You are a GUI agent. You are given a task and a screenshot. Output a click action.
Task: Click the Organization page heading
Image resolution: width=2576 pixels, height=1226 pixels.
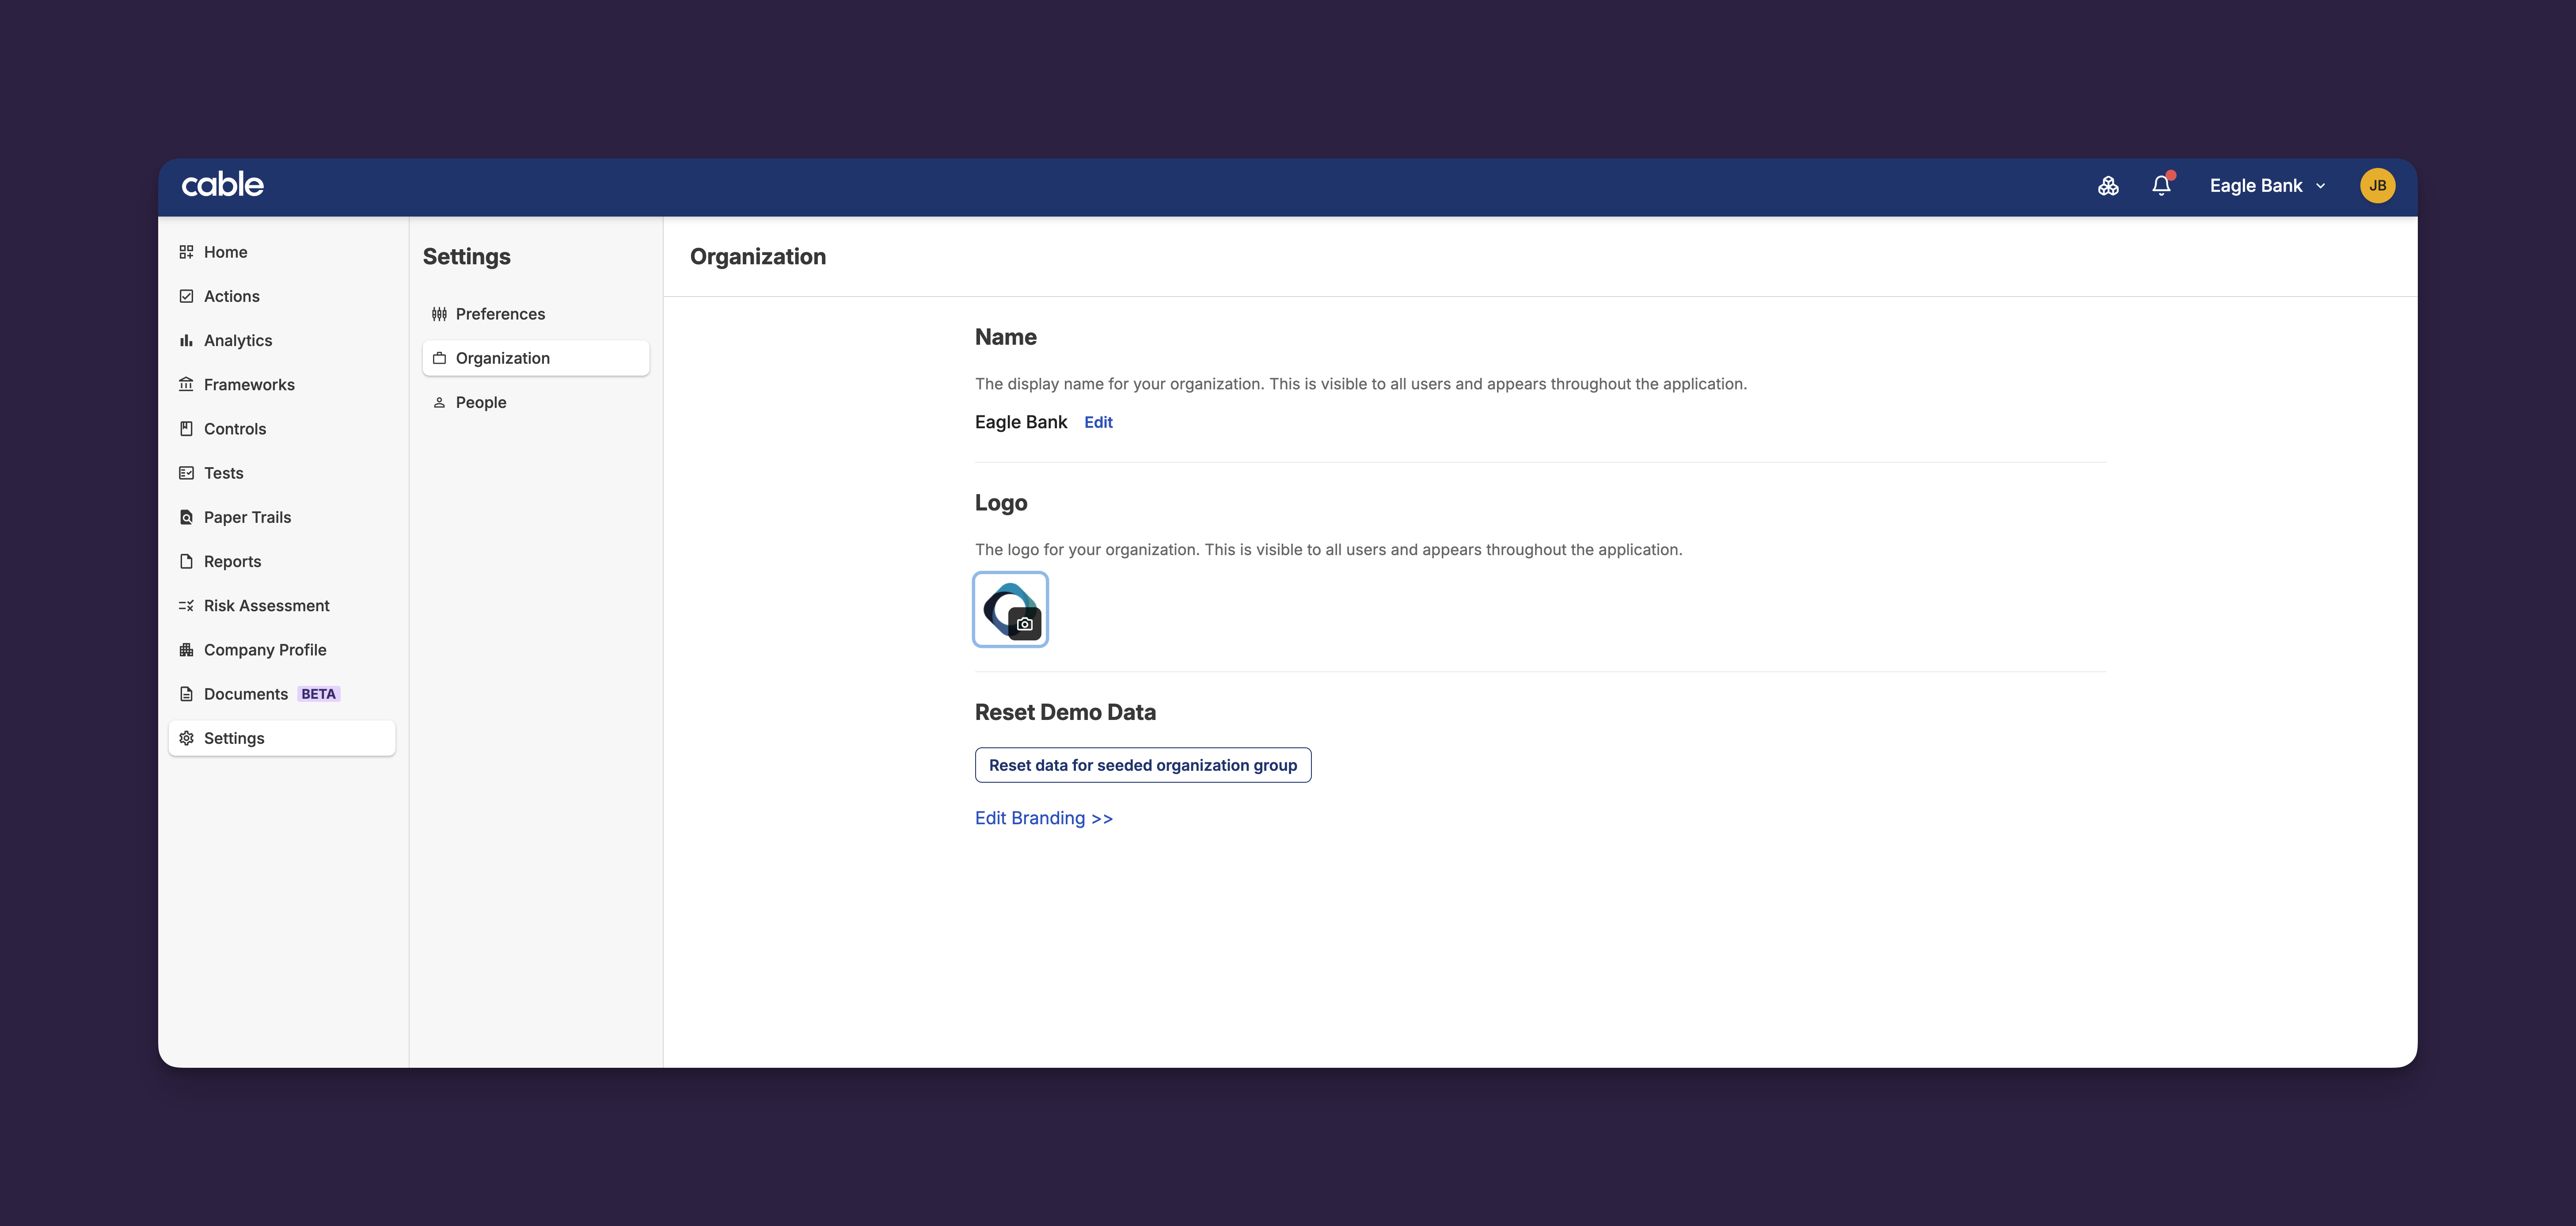pos(758,257)
